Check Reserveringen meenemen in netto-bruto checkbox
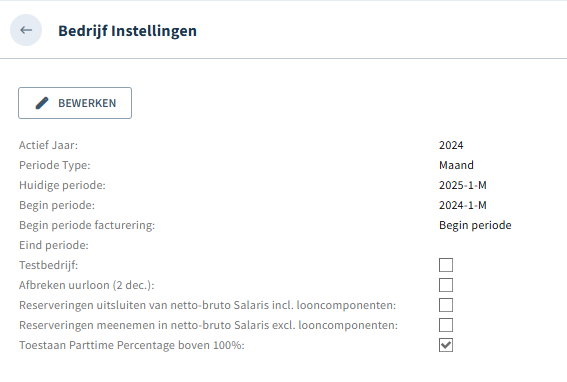Image resolution: width=567 pixels, height=382 pixels. 446,325
